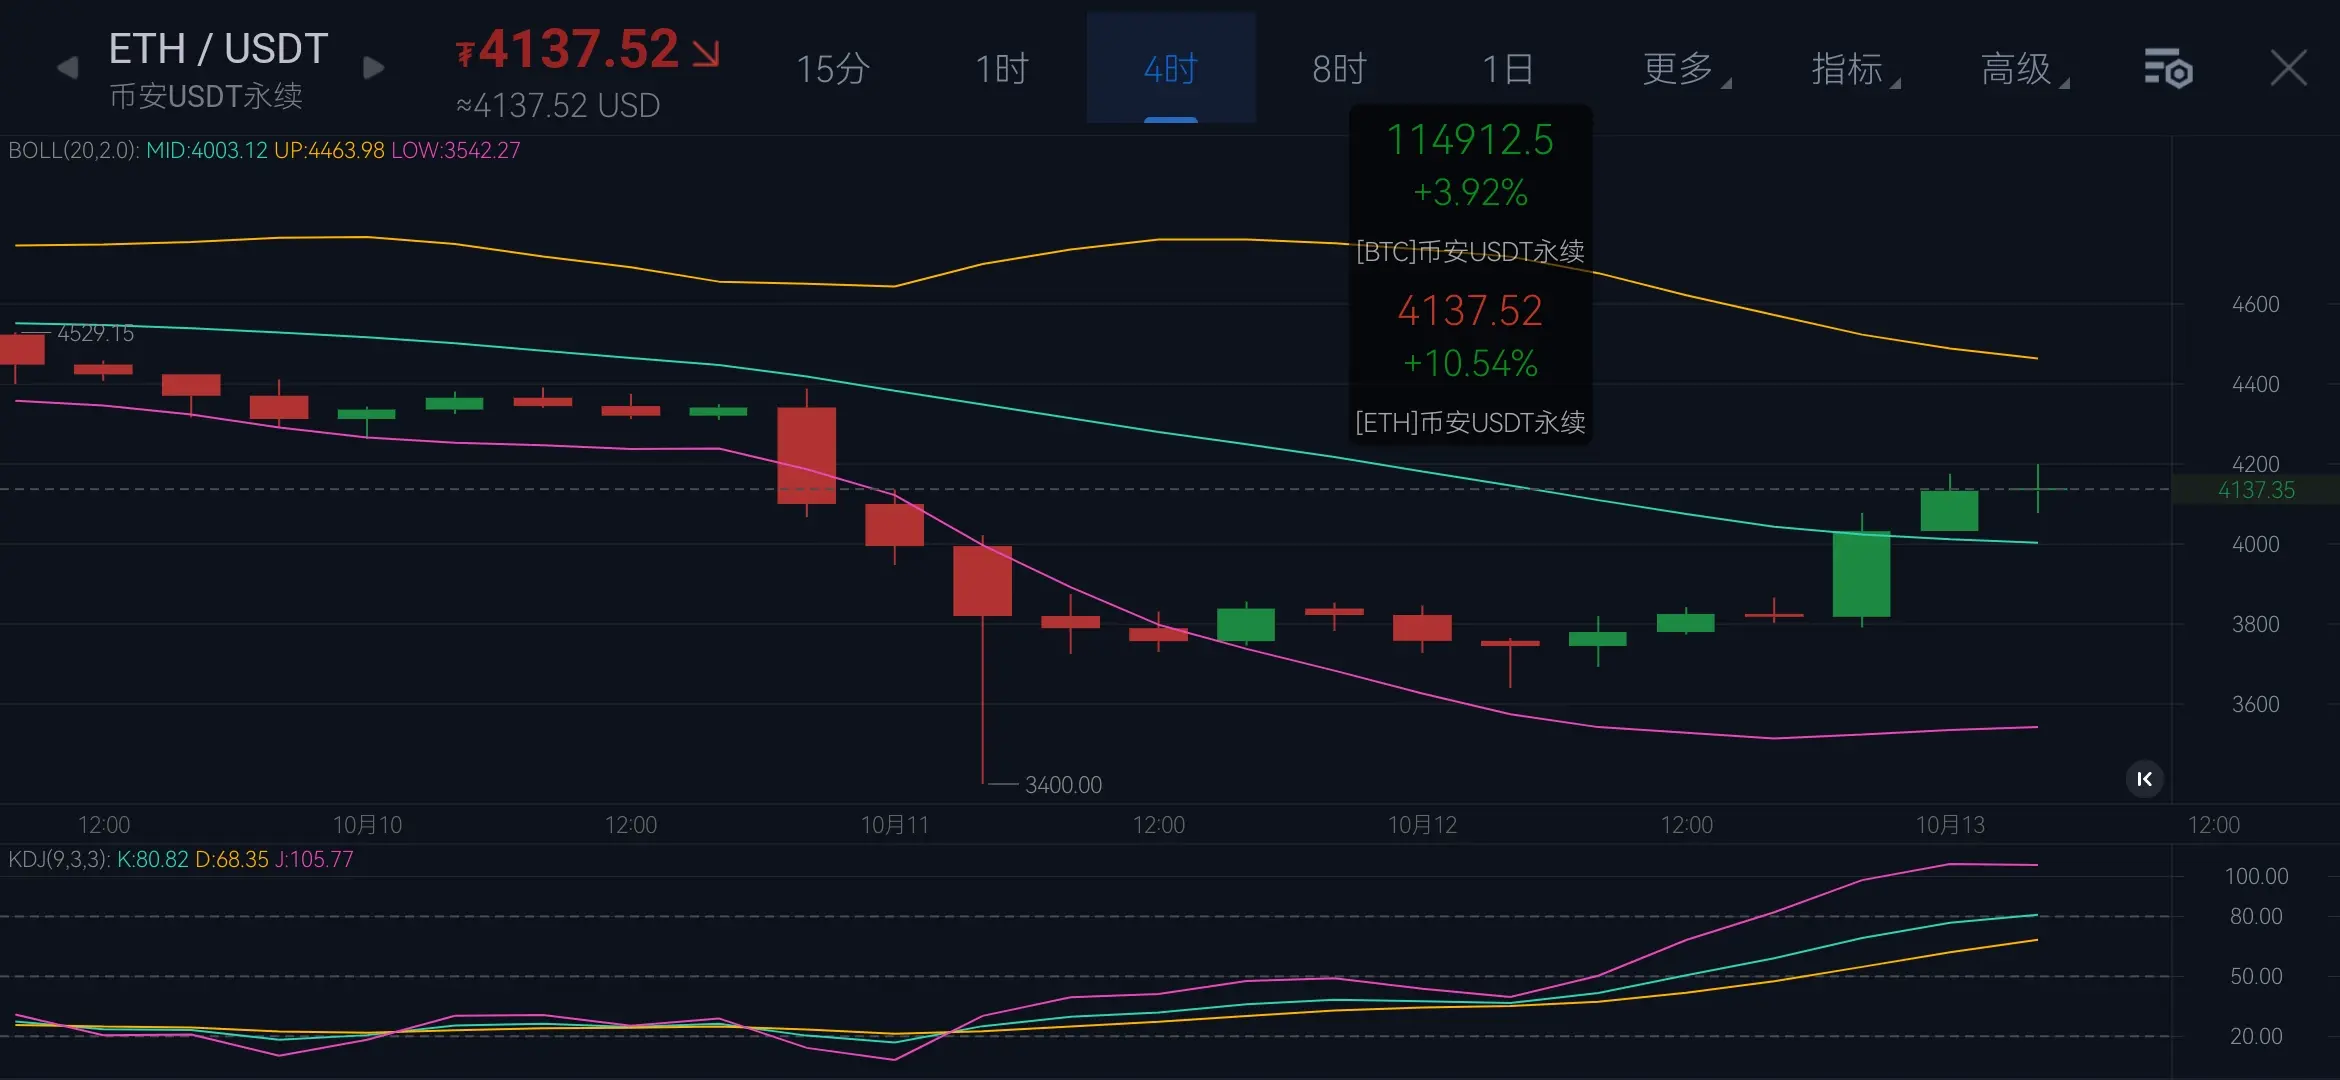Select the 4时 timeframe tab
This screenshot has height=1080, width=2340.
(1170, 69)
